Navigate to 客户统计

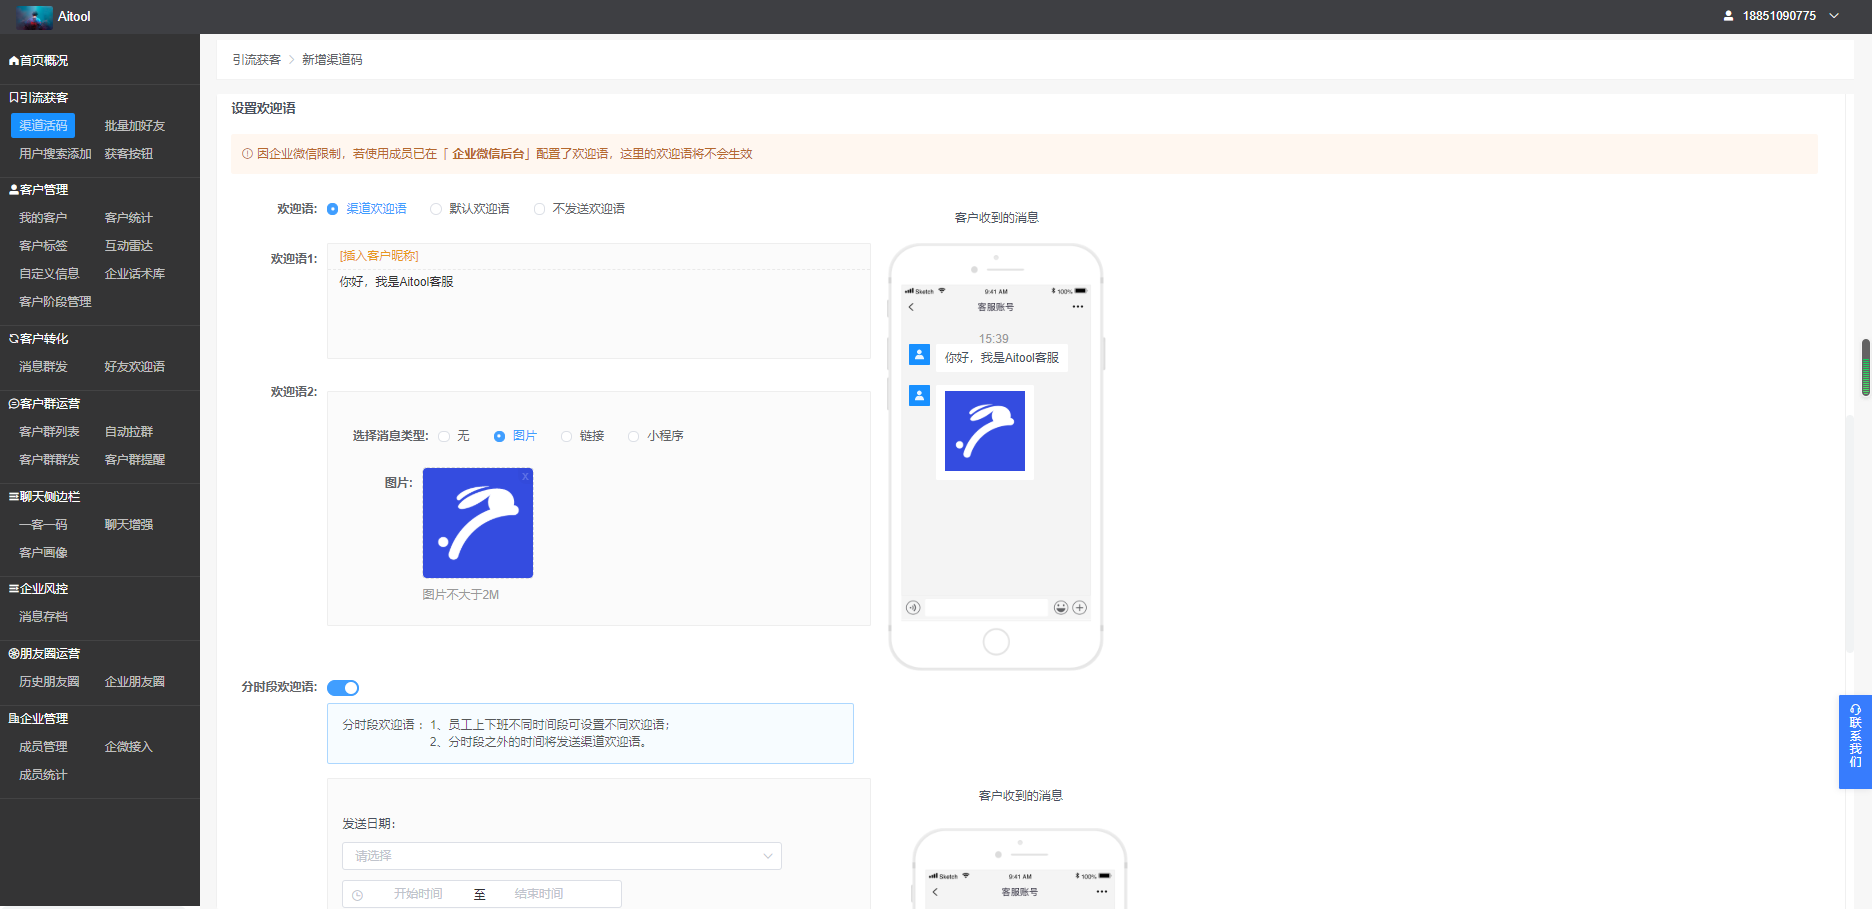[x=129, y=218]
